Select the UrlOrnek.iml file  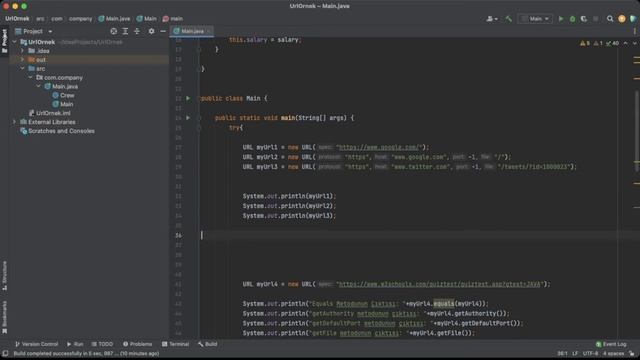(x=49, y=113)
